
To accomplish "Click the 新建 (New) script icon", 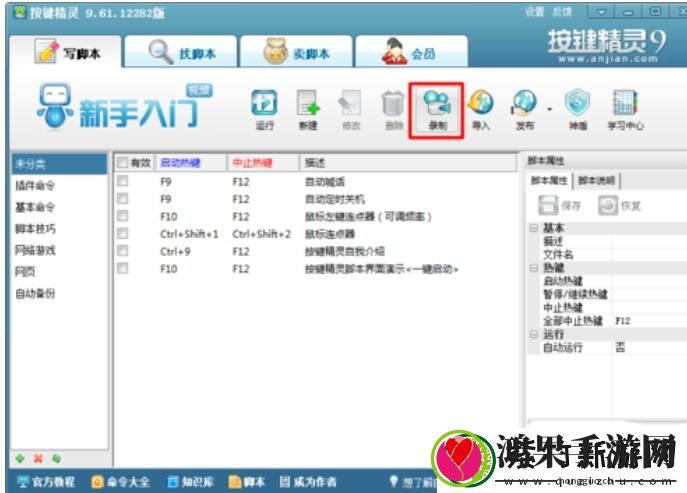I will pyautogui.click(x=308, y=110).
